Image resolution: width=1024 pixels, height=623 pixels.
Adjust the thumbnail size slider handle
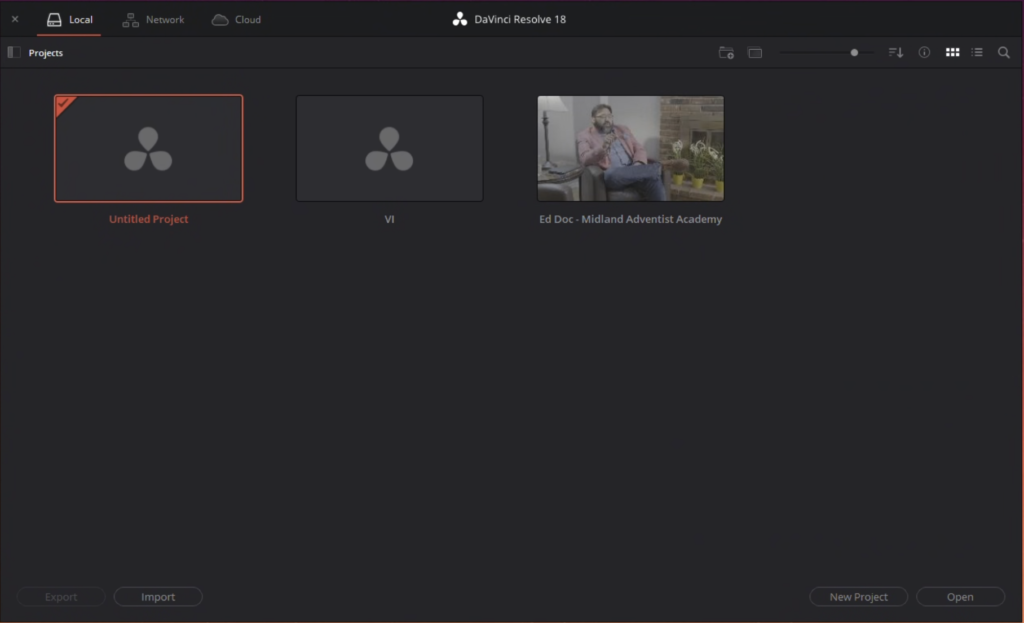pyautogui.click(x=854, y=52)
